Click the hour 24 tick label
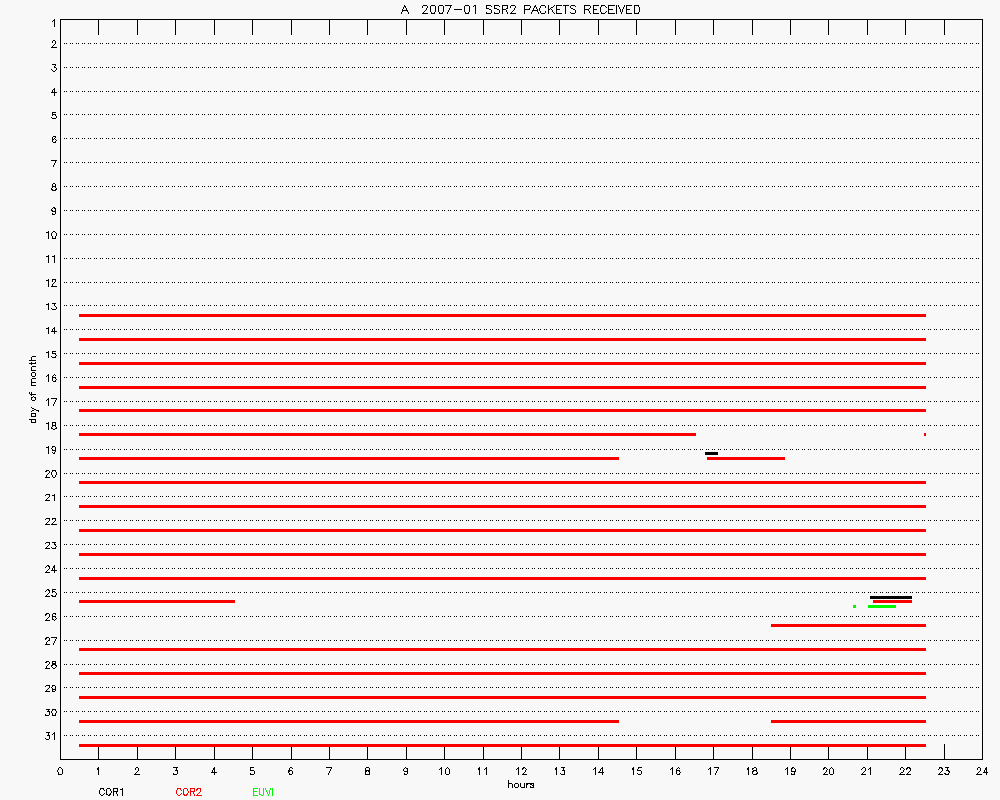Screen dimensions: 1000x800 point(981,771)
